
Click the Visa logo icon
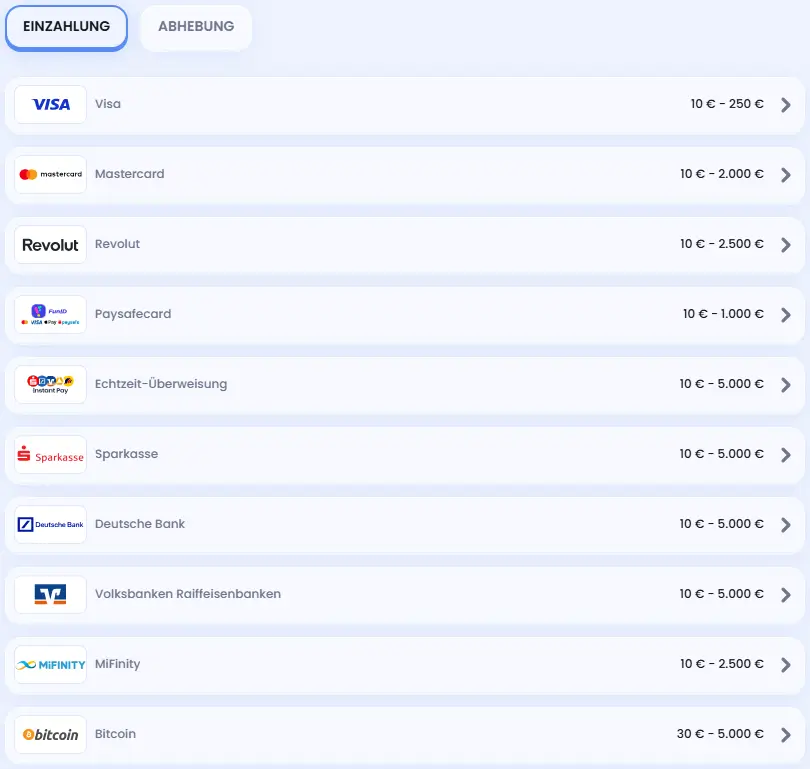pyautogui.click(x=50, y=105)
